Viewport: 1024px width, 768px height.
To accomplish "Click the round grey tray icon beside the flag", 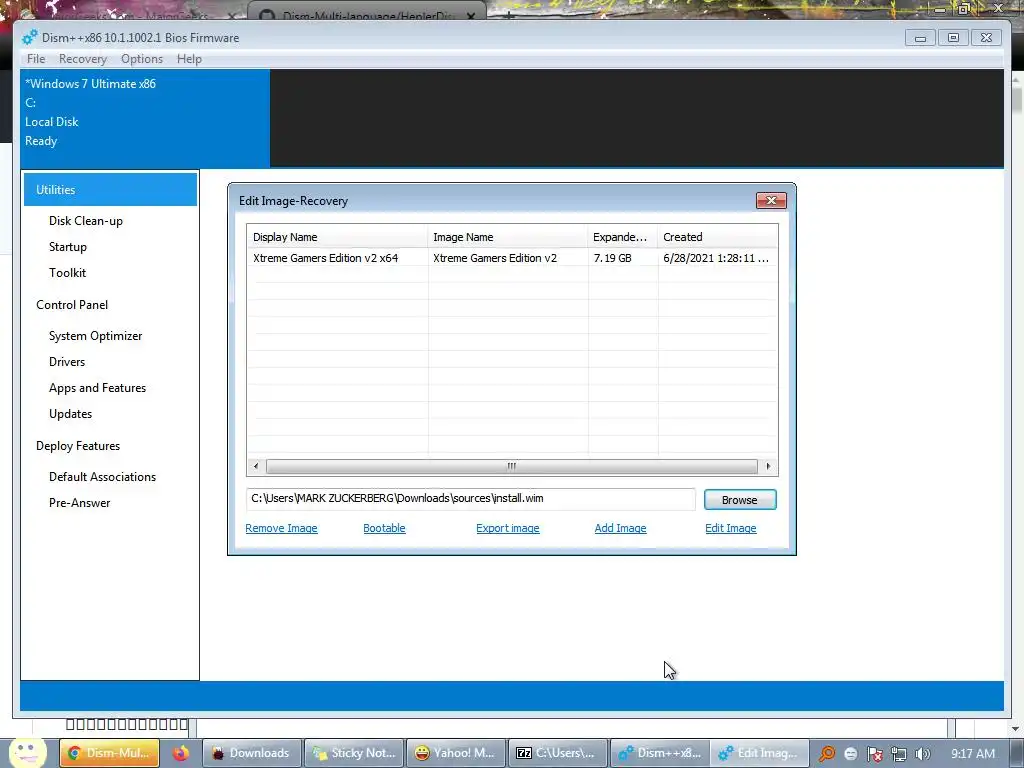I will point(850,754).
